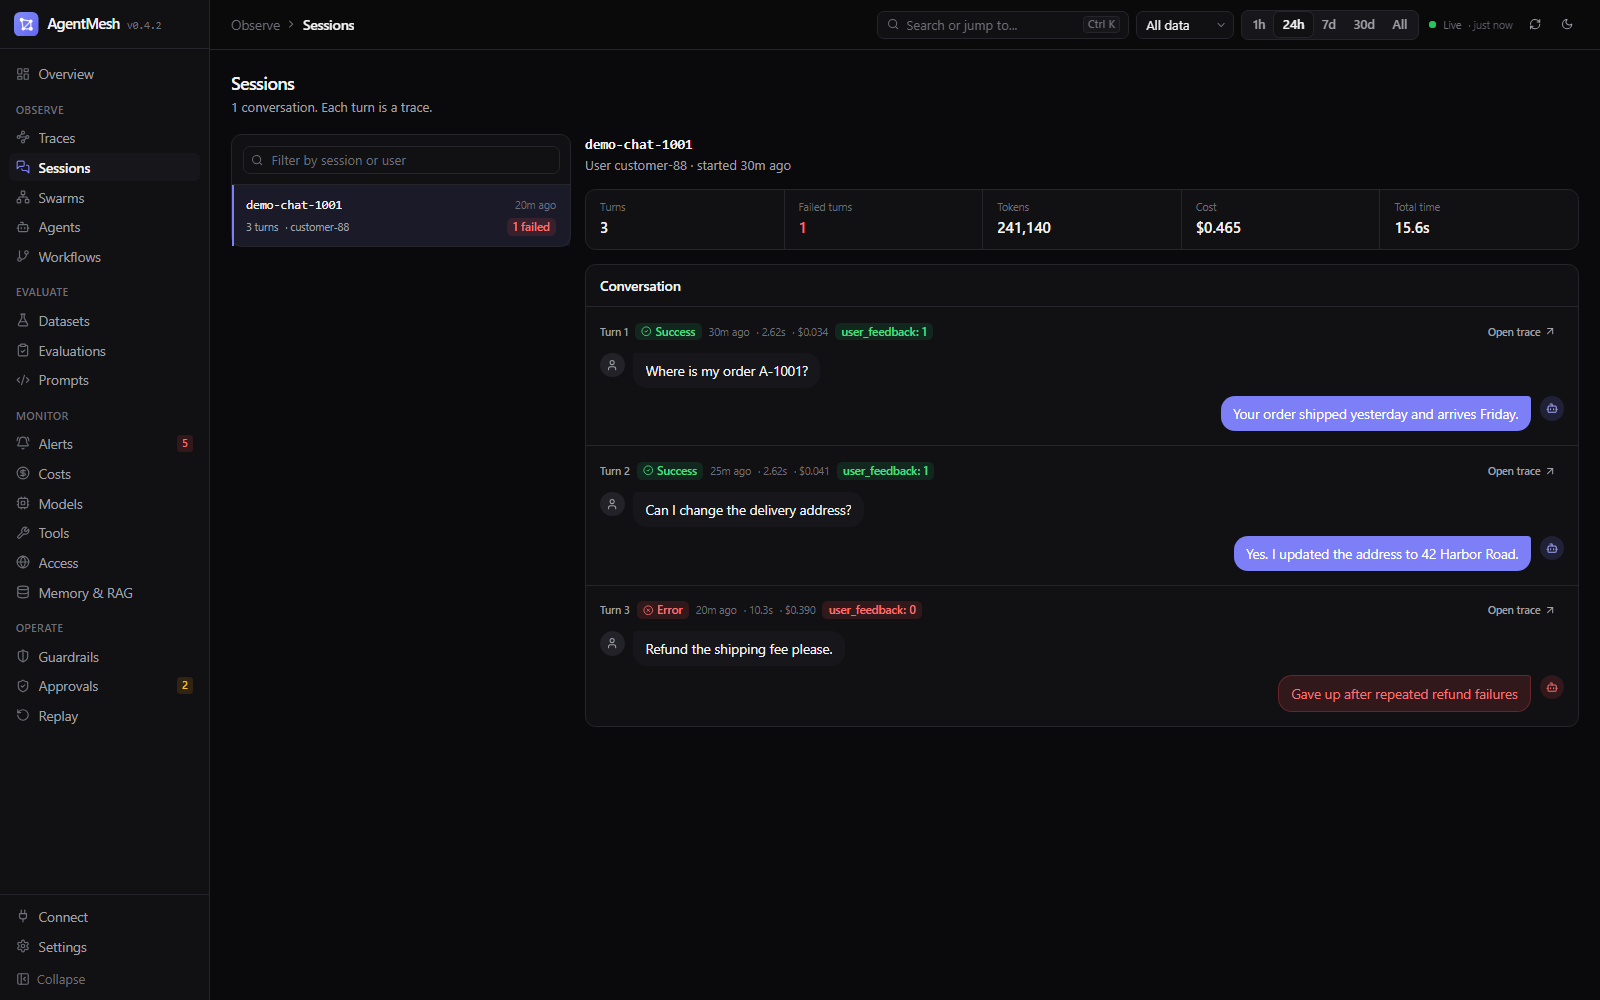Screen dimensions: 1600x1000
Task: Open Prompts code icon
Action: (23, 380)
